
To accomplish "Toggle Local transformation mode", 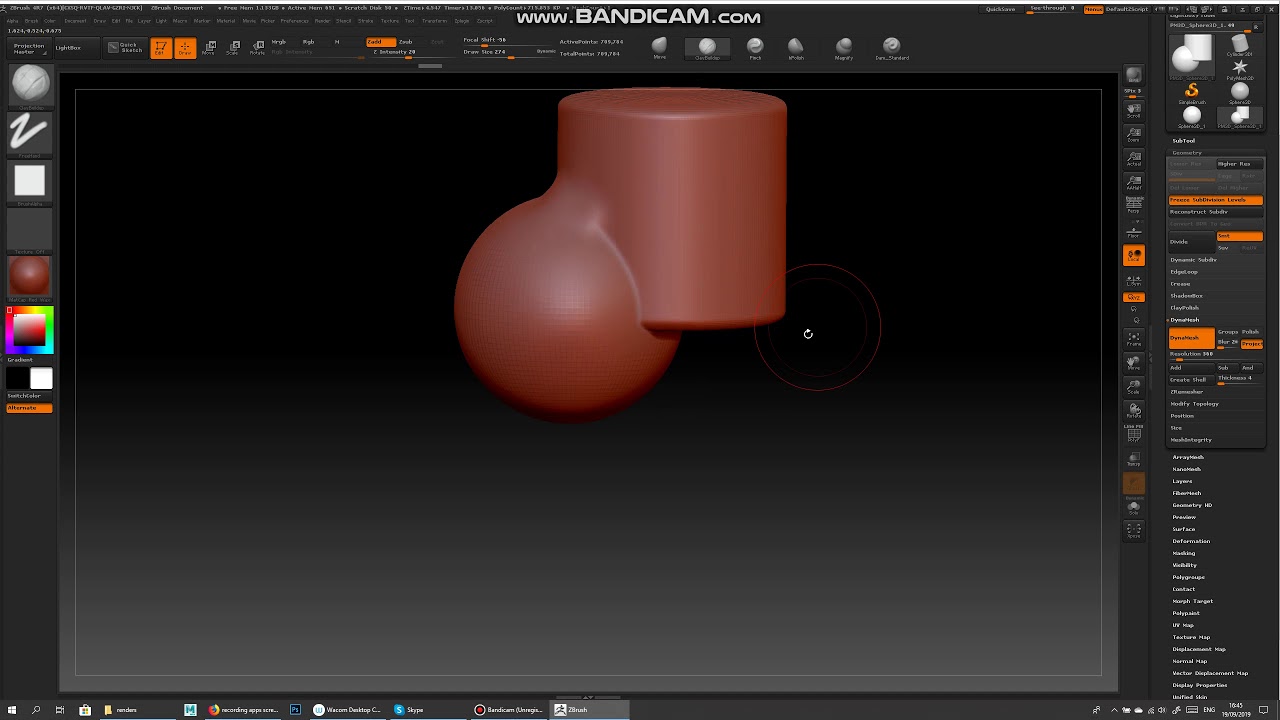I will pos(1134,256).
